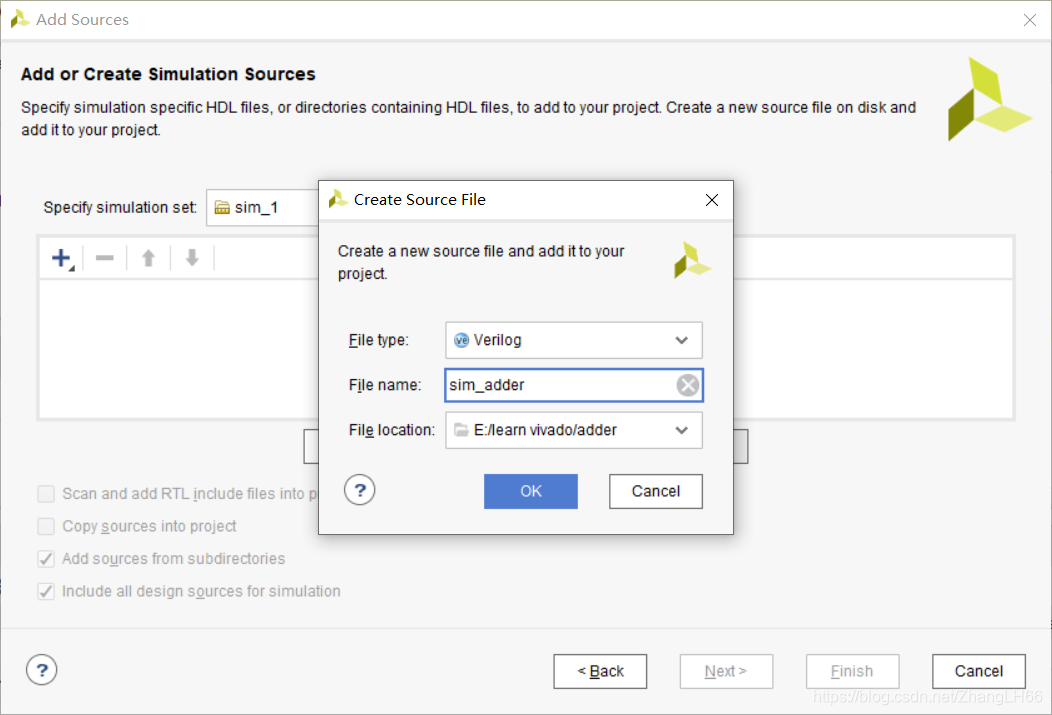
Task: Click the Verilog file type icon
Action: coord(461,340)
